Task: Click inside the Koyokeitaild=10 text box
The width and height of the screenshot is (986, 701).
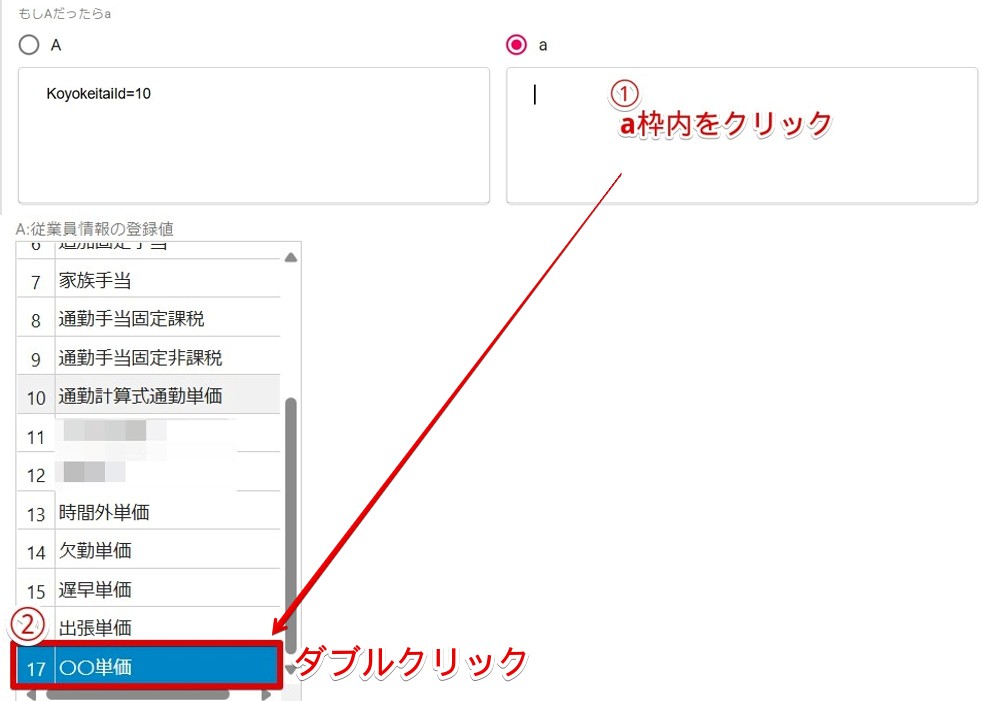Action: [x=253, y=135]
